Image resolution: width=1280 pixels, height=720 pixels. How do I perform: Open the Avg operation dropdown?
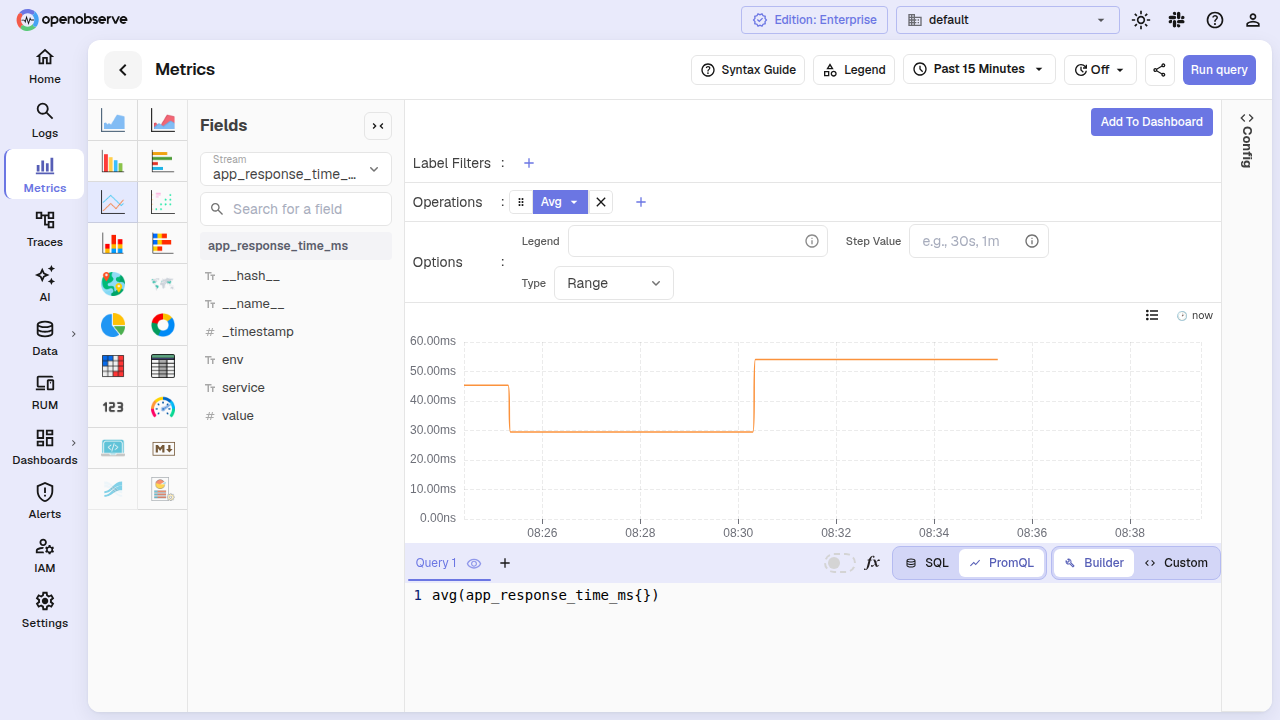(560, 202)
